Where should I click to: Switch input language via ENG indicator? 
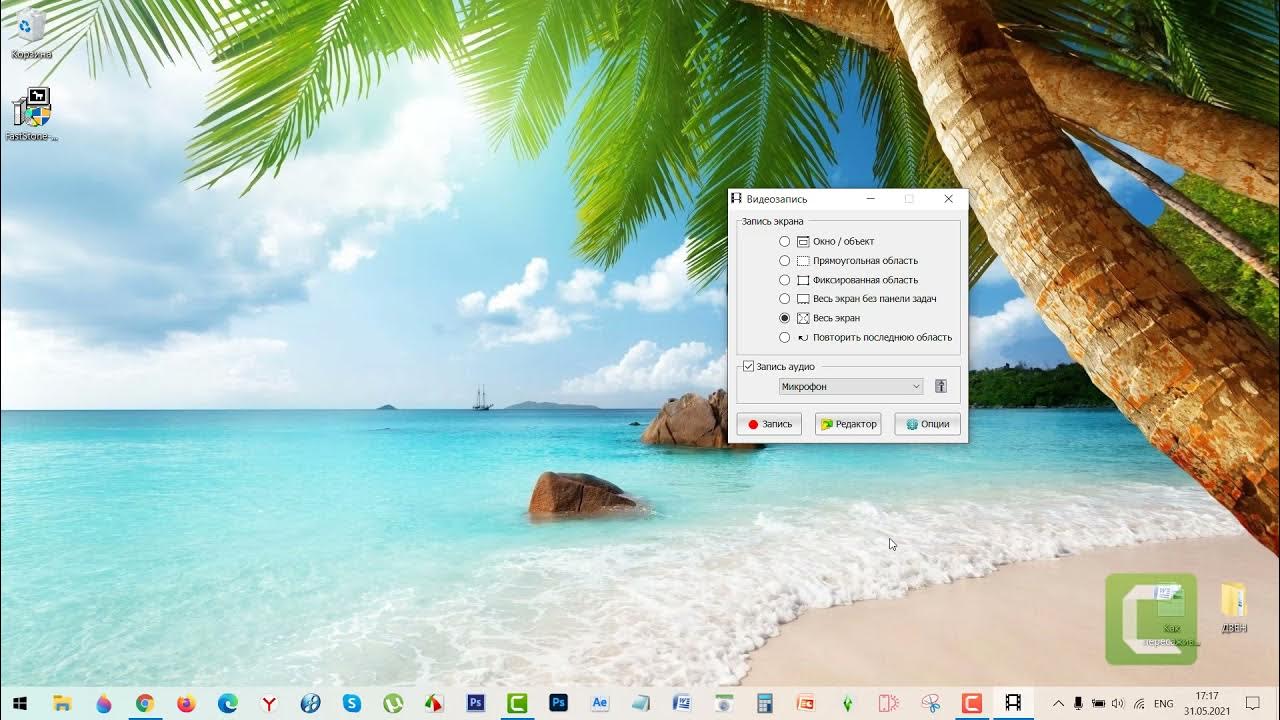(1163, 704)
